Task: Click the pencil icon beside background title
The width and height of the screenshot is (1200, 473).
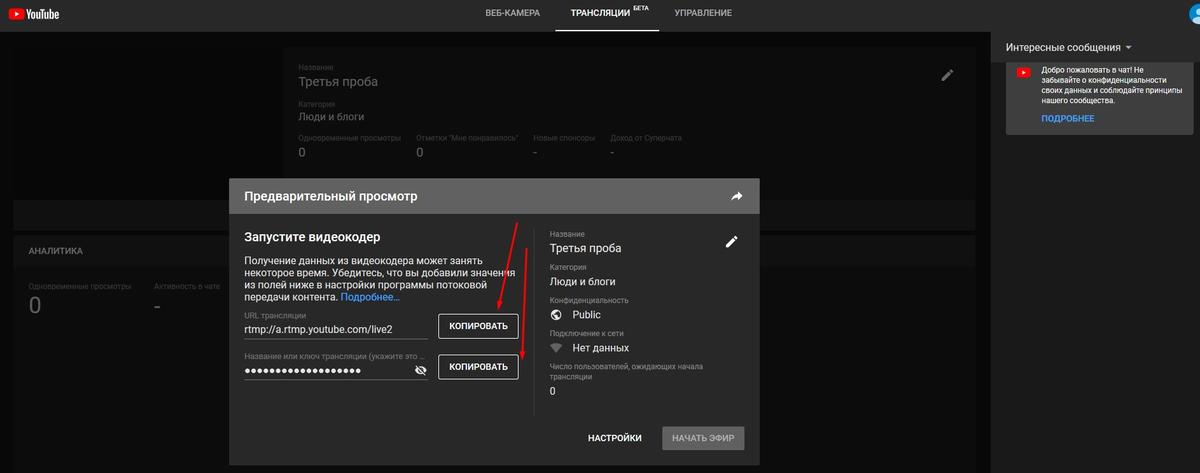Action: click(x=947, y=75)
